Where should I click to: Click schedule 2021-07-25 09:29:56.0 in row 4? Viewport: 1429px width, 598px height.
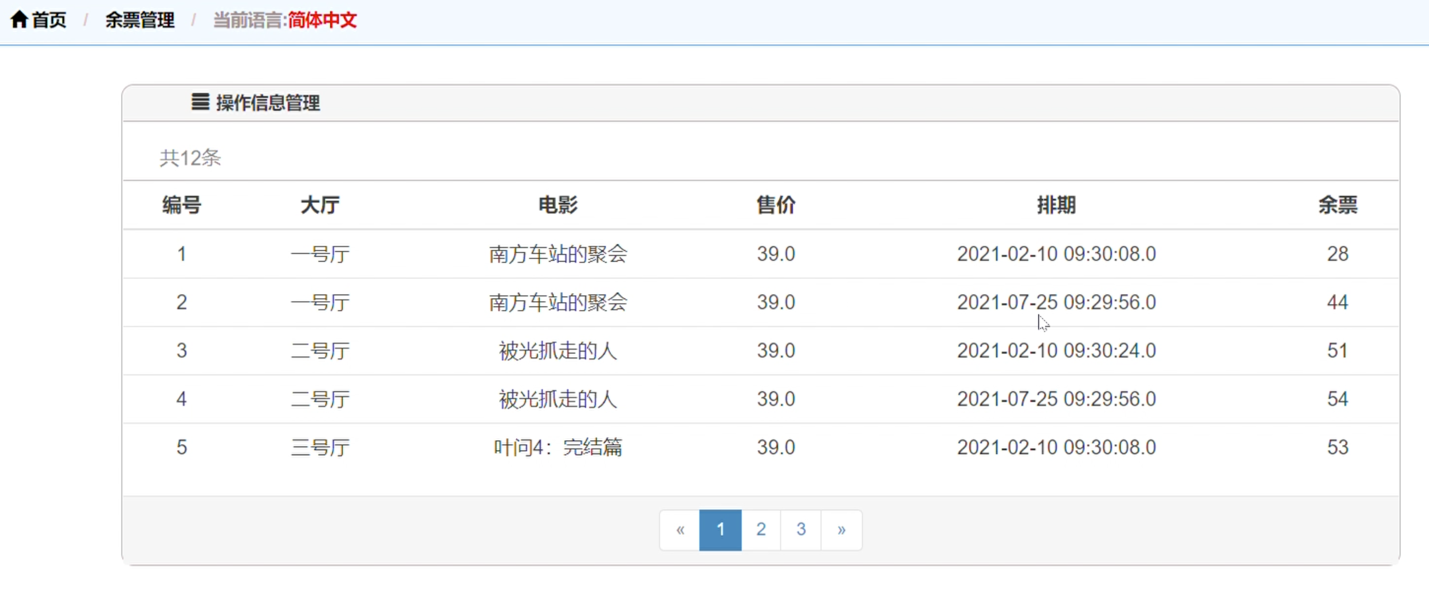[x=1056, y=399]
